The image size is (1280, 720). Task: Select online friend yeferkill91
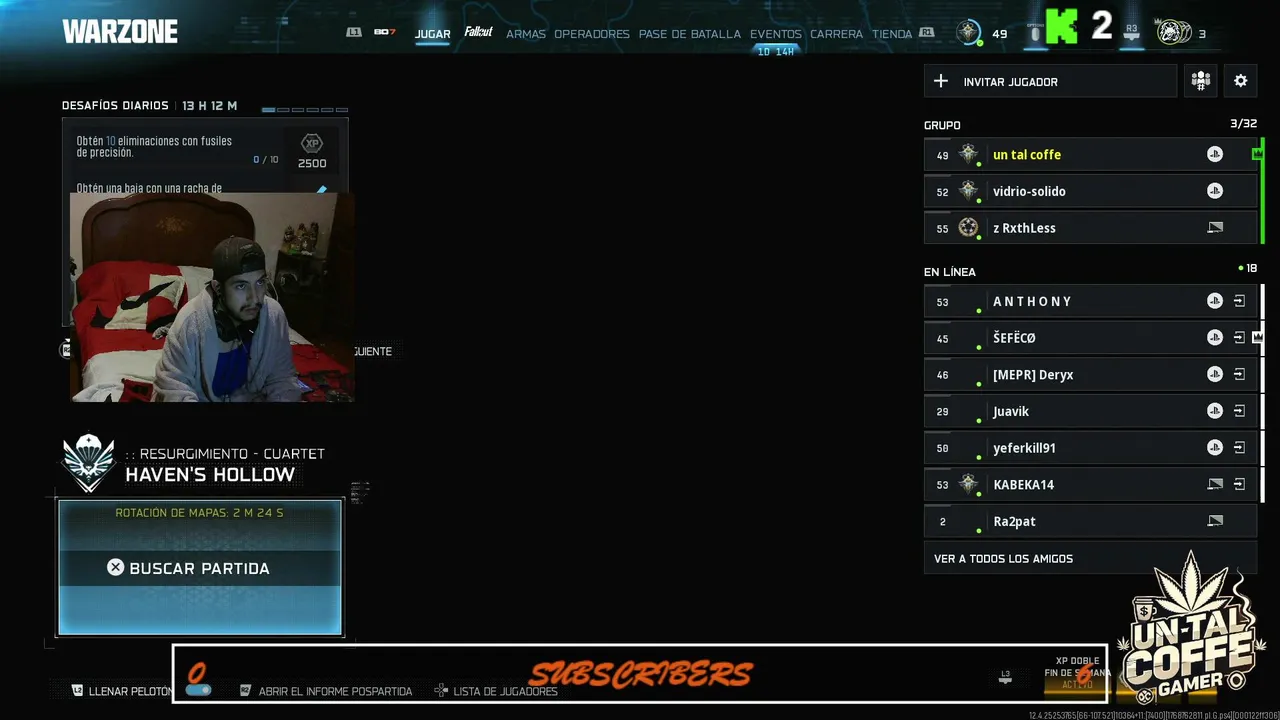[1090, 448]
